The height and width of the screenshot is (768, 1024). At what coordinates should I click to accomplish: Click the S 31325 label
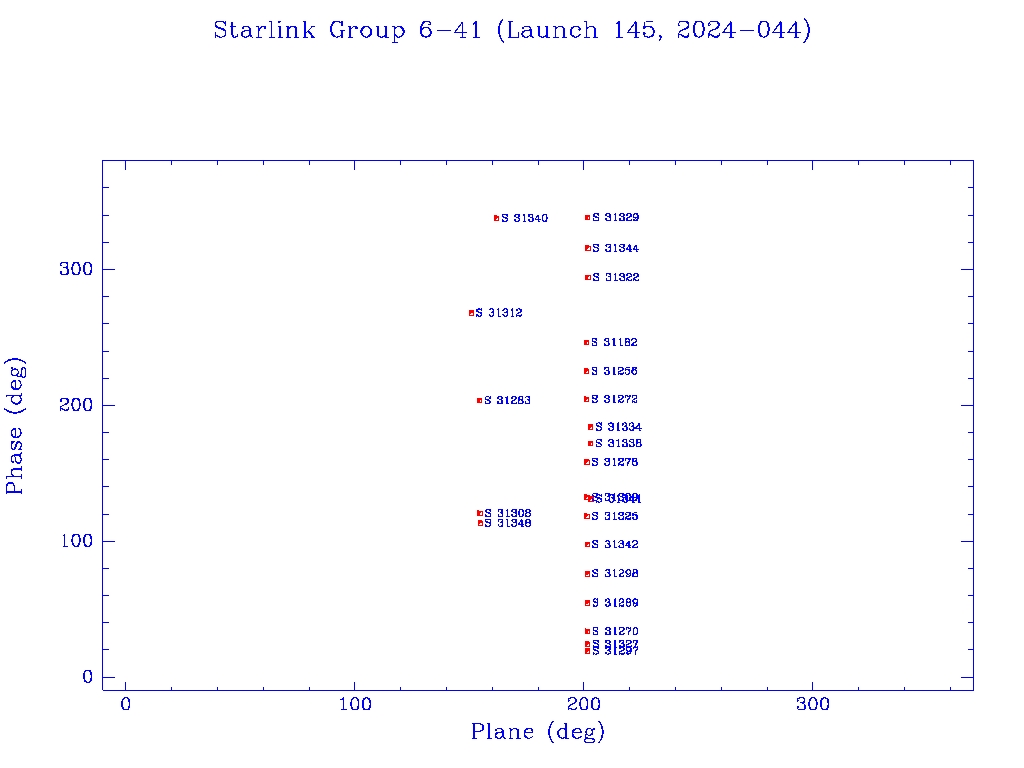coord(615,517)
